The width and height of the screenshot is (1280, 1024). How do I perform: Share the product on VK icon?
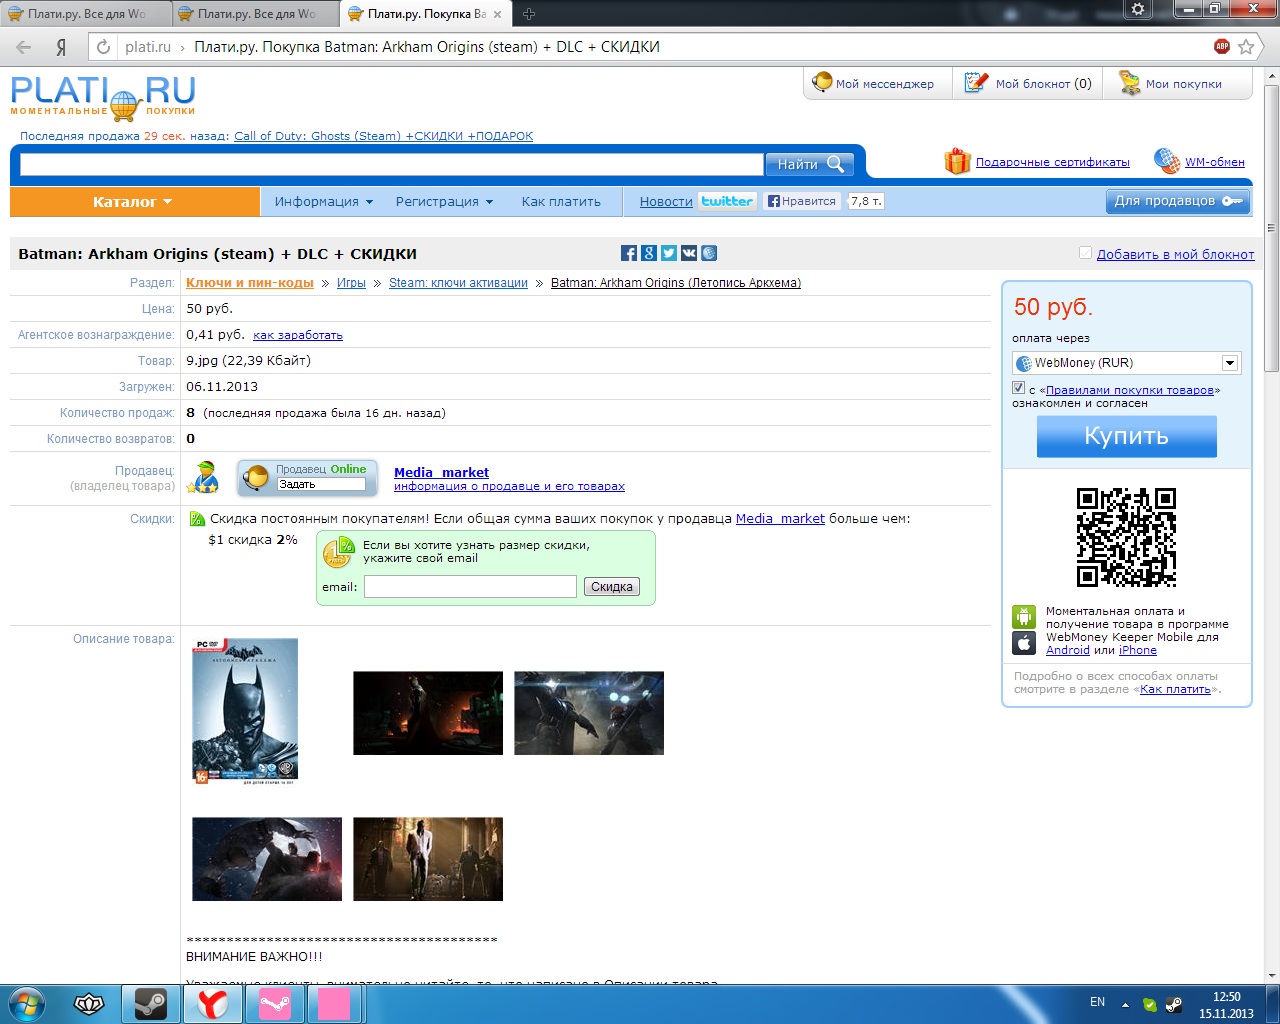(689, 254)
